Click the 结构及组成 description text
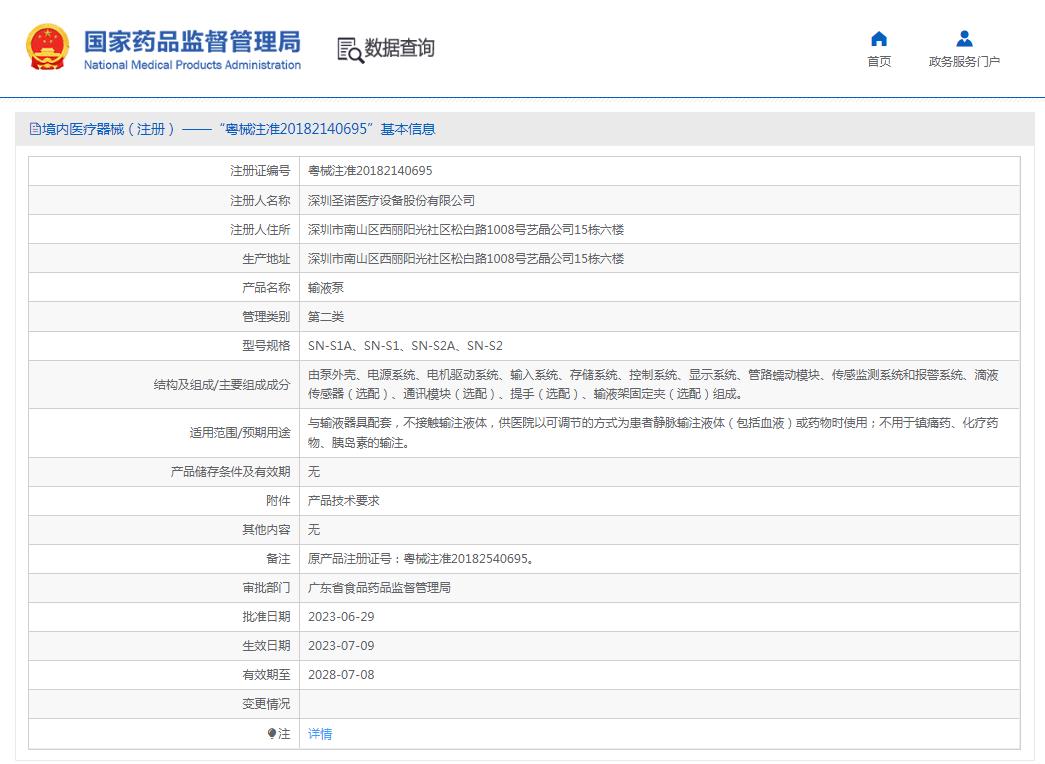The image size is (1045, 764). (x=653, y=384)
